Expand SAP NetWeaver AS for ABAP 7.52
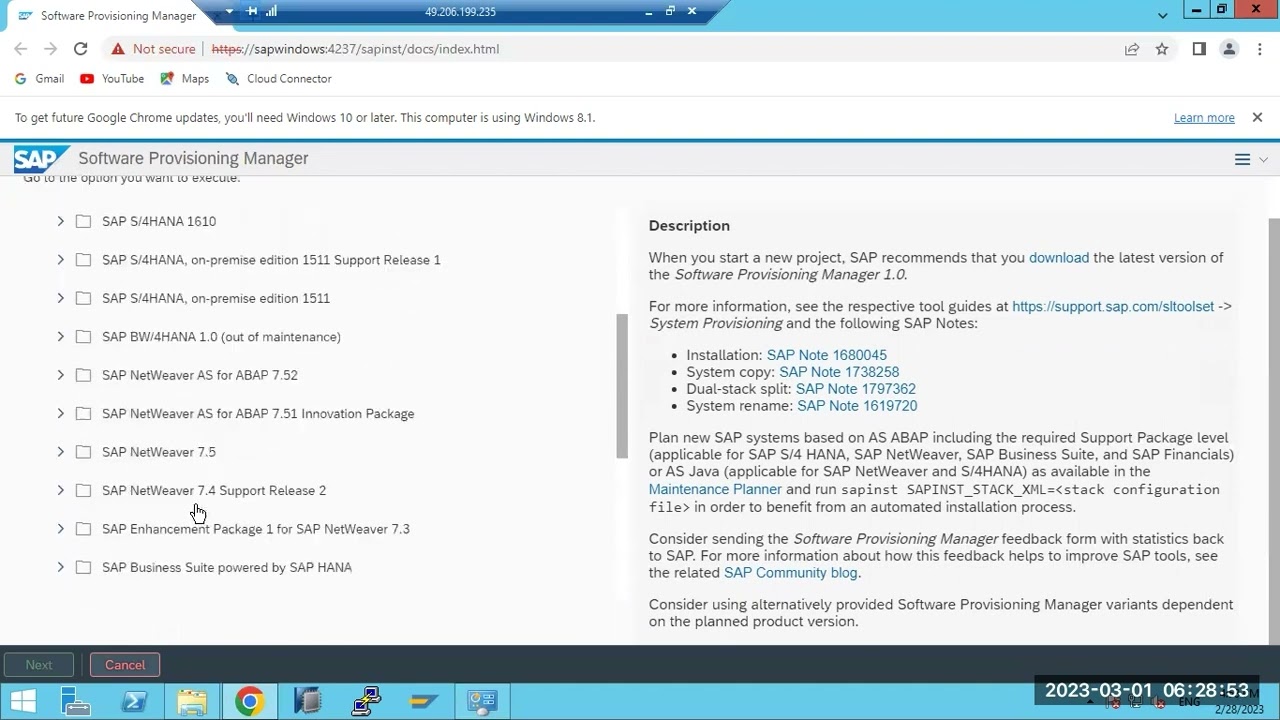1280x720 pixels. pos(60,375)
